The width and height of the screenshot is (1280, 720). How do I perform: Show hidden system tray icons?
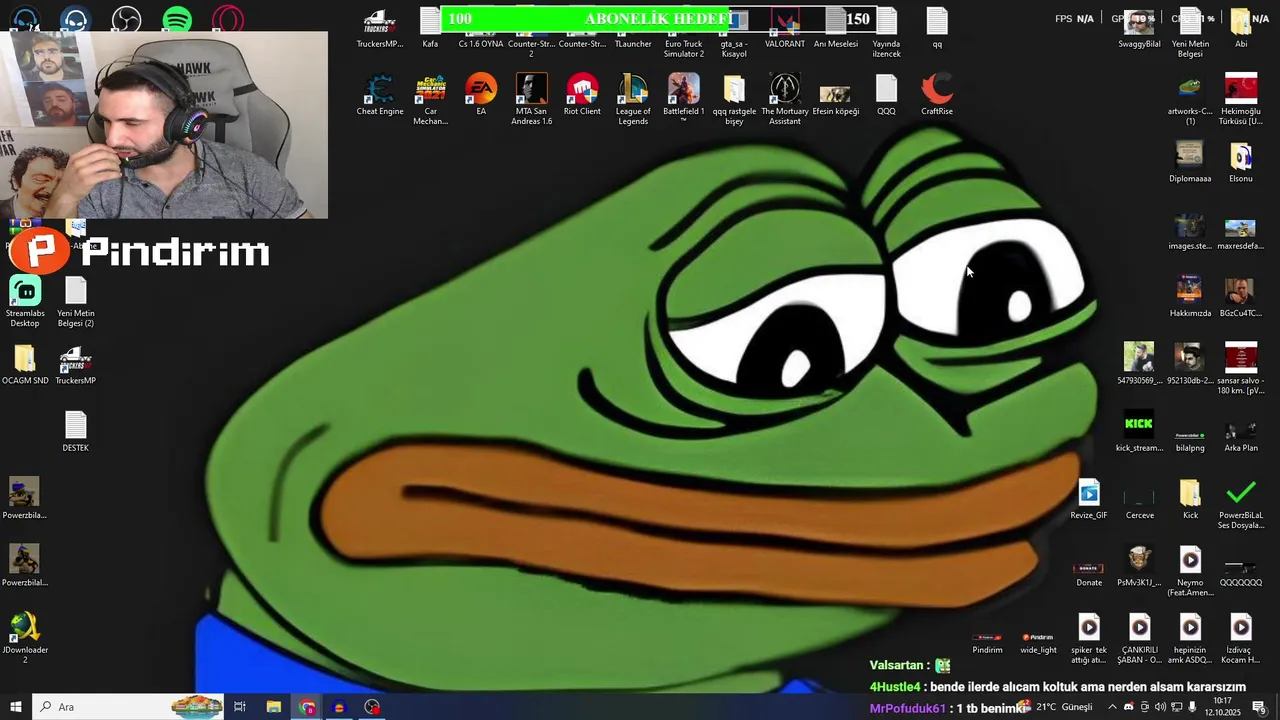pyautogui.click(x=1112, y=707)
